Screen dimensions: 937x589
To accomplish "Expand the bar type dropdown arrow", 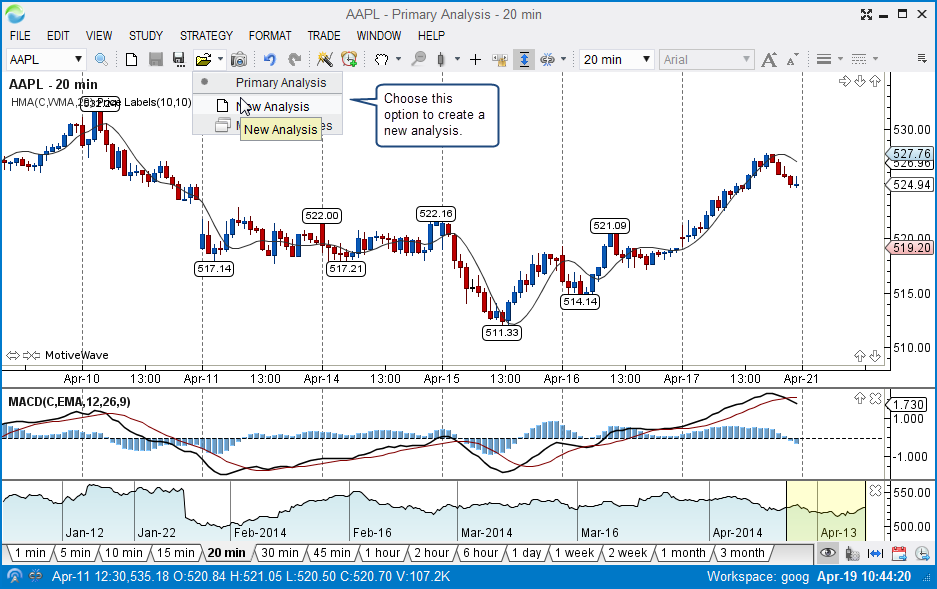I will [457, 59].
